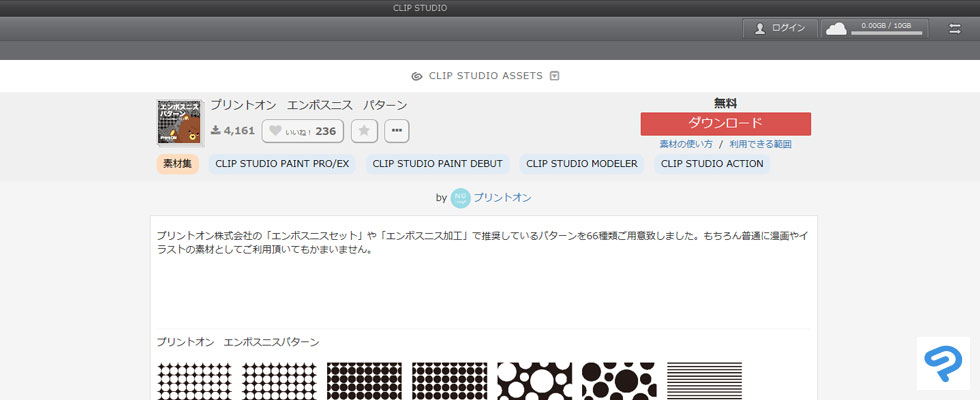Open the author プリントオン profile link
Viewport: 980px width, 400px height.
pos(502,198)
